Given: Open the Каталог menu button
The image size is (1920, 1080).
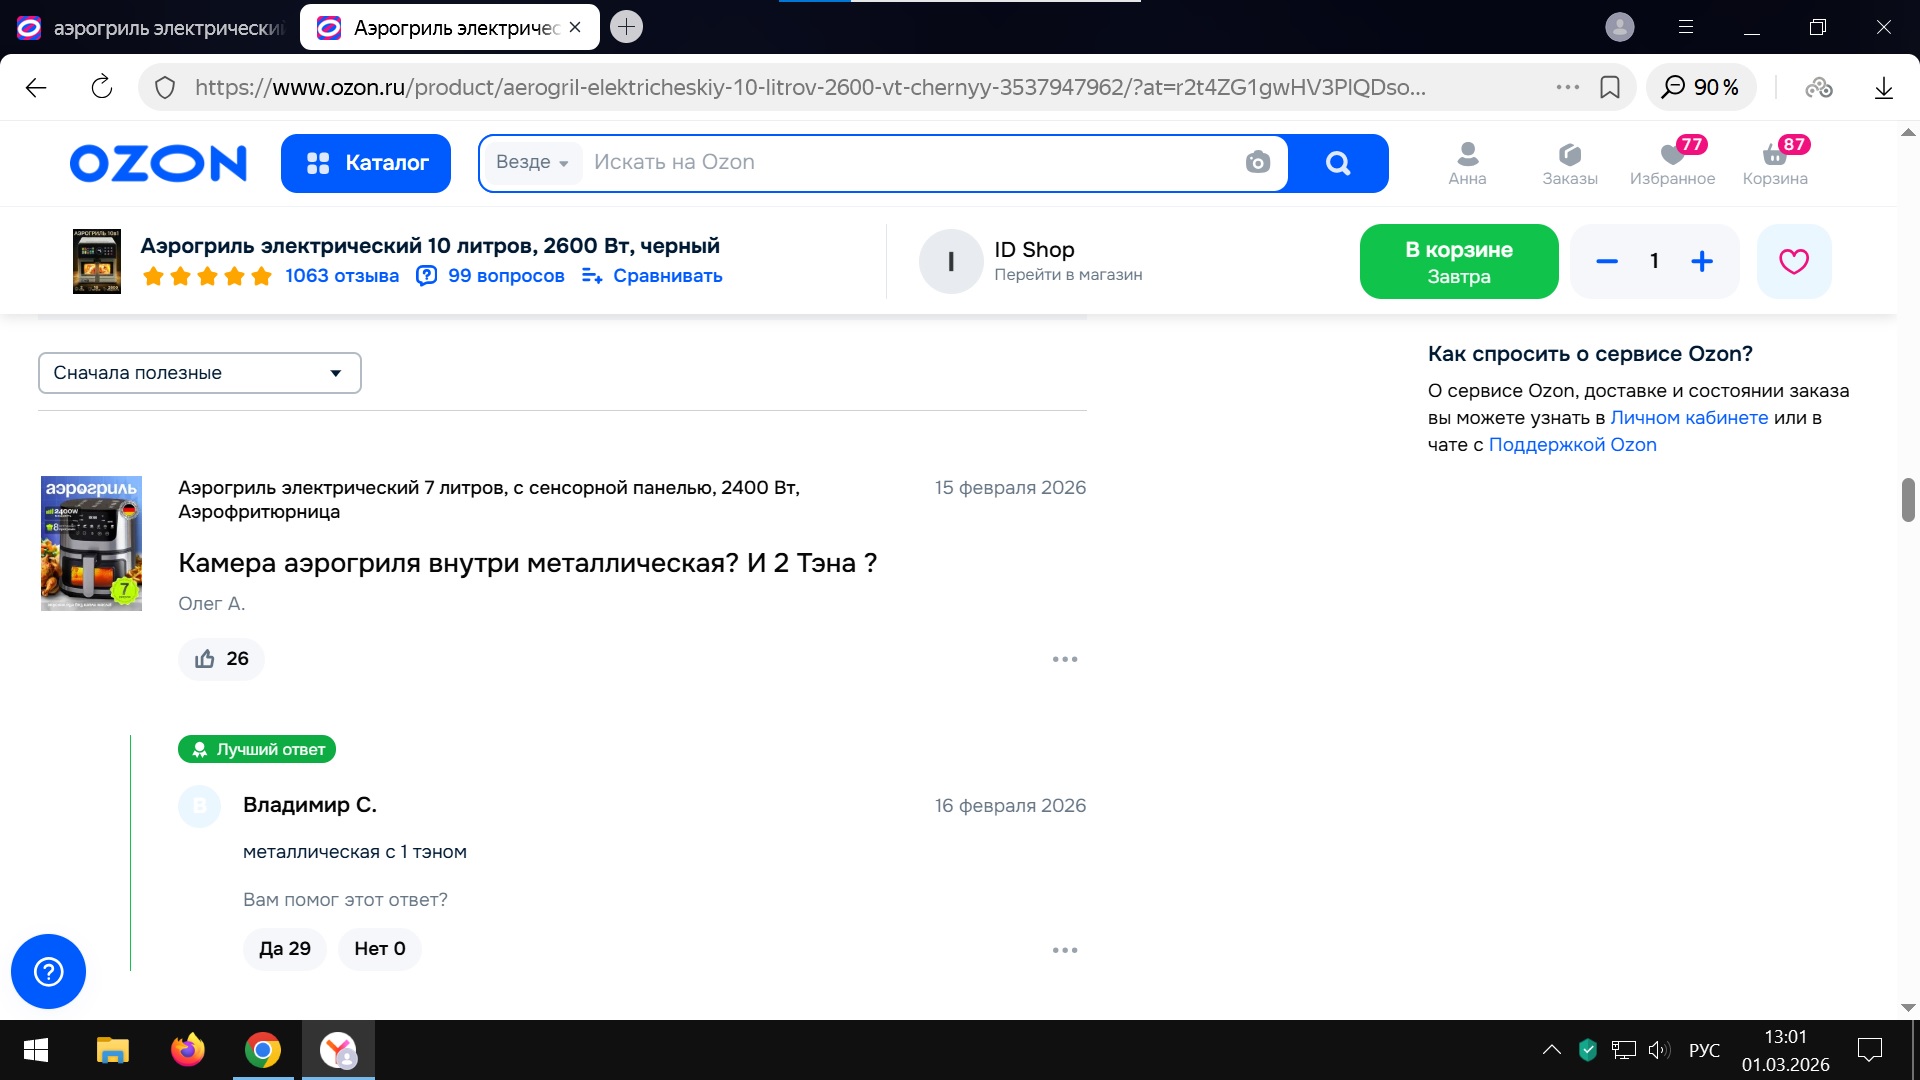Looking at the screenshot, I should point(366,163).
